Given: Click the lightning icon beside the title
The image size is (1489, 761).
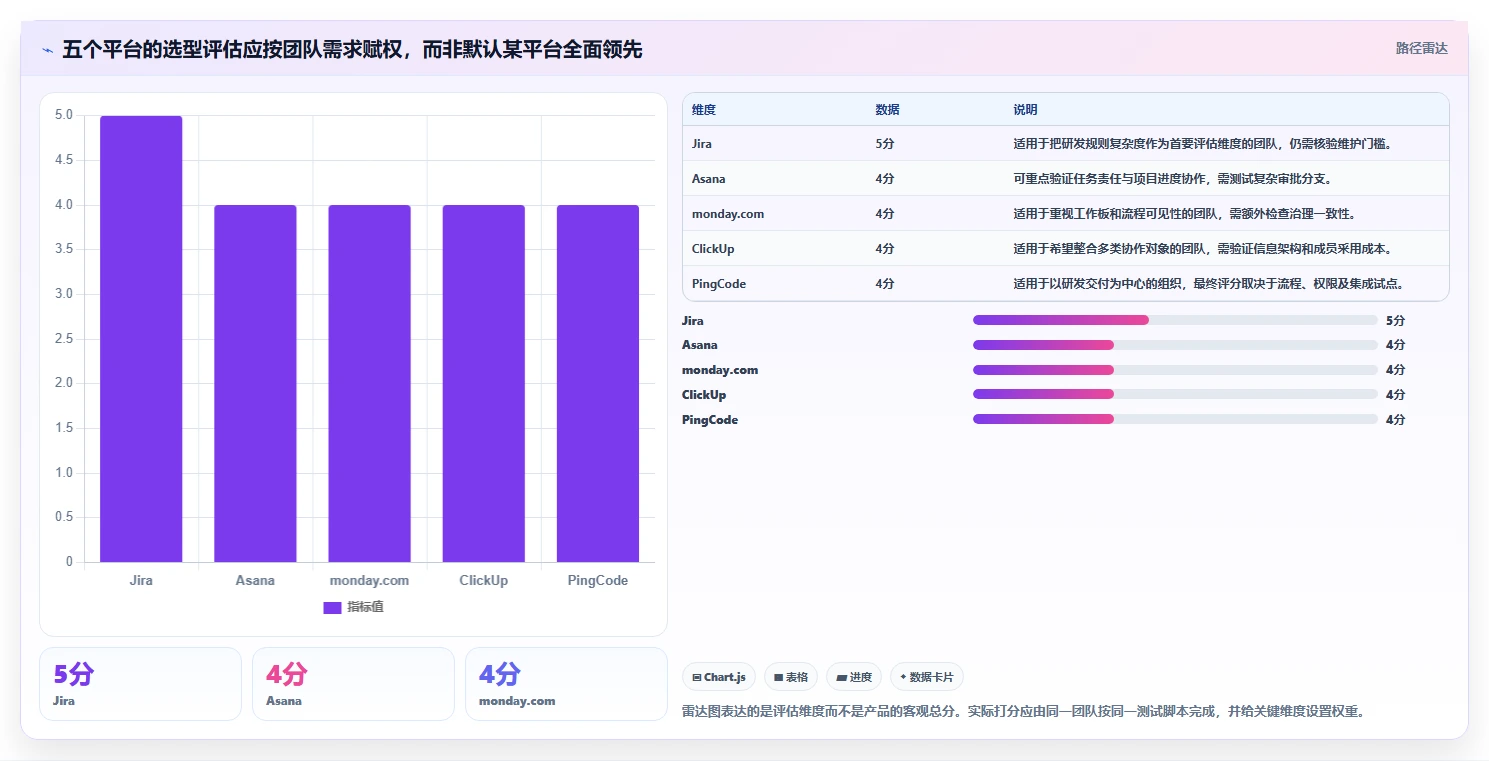Looking at the screenshot, I should [x=47, y=50].
